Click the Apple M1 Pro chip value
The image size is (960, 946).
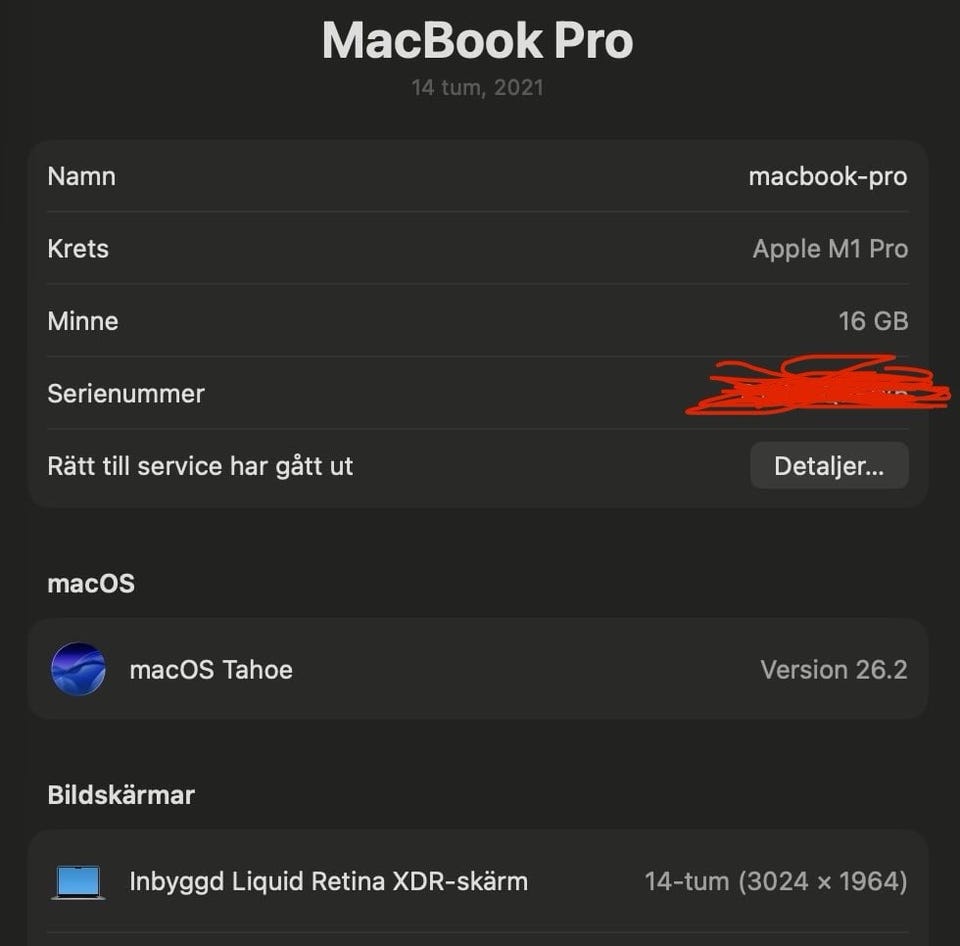coord(830,249)
